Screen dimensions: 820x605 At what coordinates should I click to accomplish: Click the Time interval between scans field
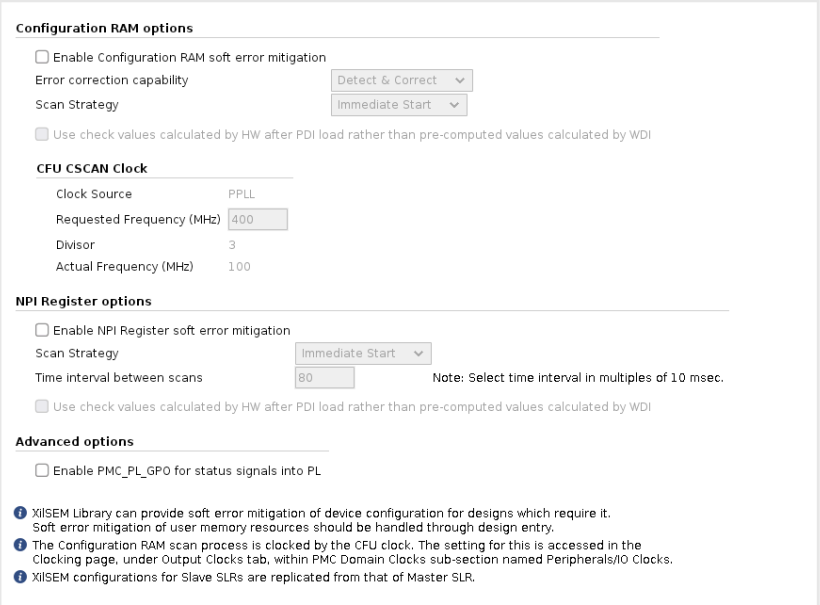pyautogui.click(x=325, y=378)
